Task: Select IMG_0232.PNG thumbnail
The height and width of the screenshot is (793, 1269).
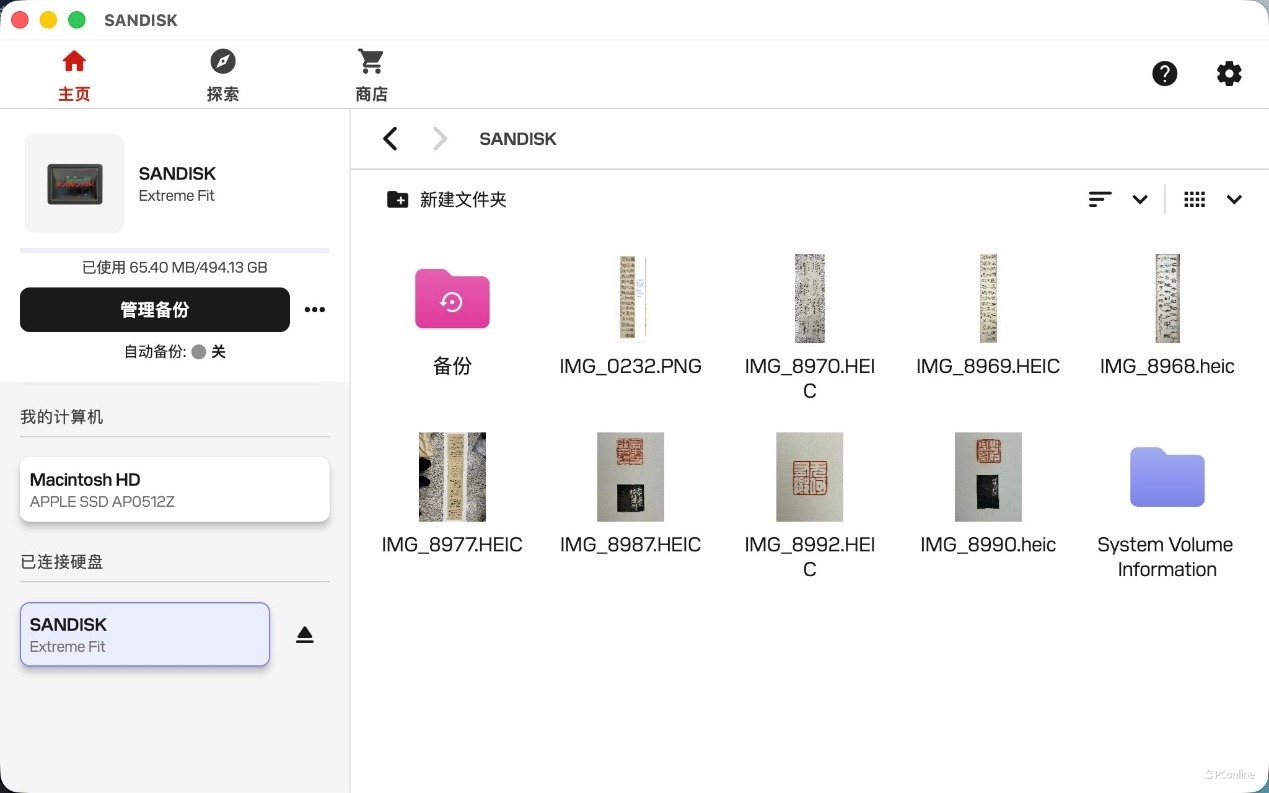Action: pos(631,298)
